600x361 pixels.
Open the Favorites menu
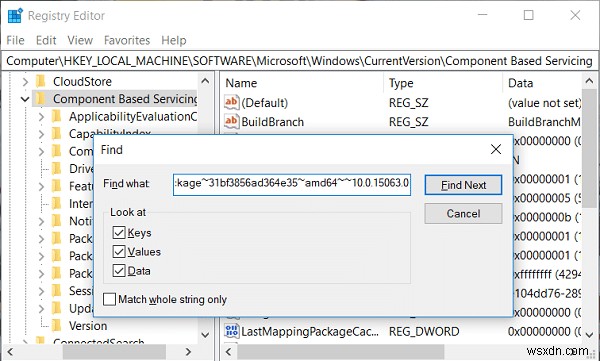(127, 40)
